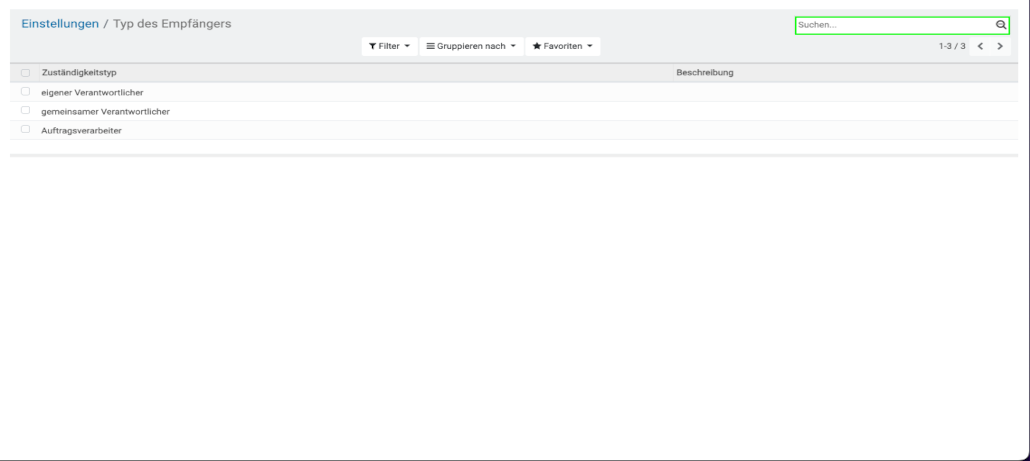
Task: Open the Auftragsverarbeiter record
Action: pyautogui.click(x=81, y=131)
